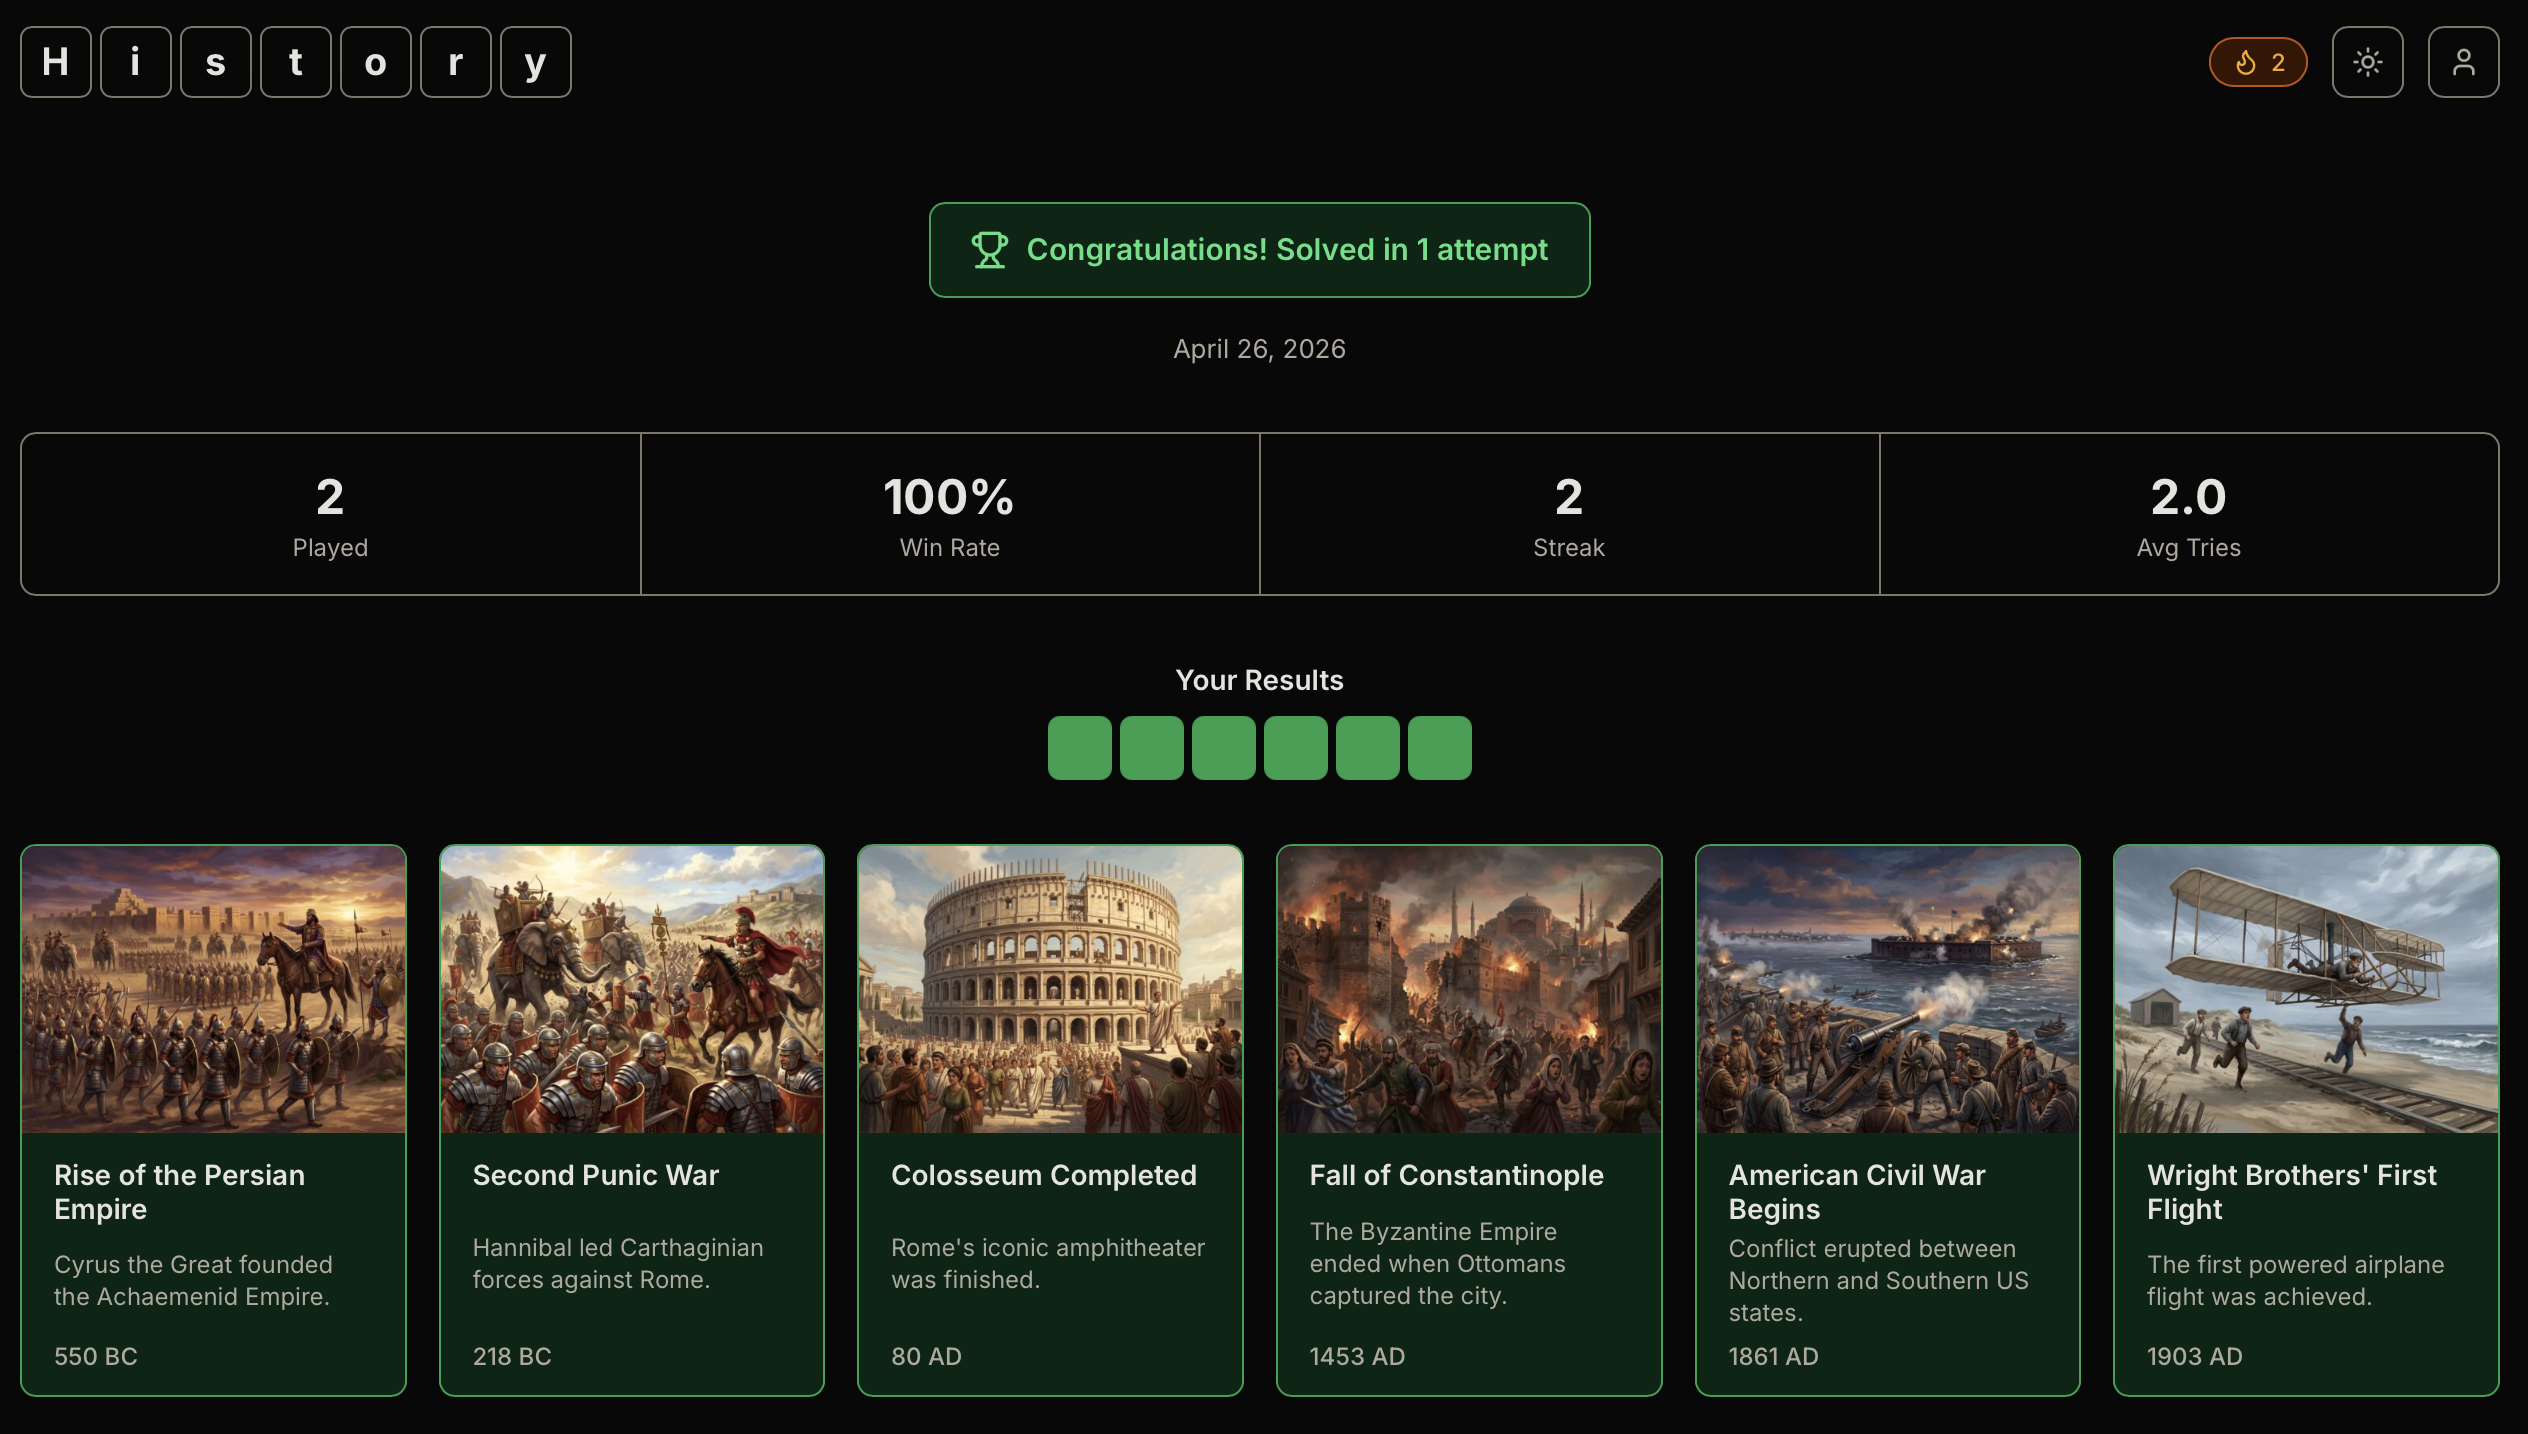
Task: Click the Played stat box
Action: [331, 514]
